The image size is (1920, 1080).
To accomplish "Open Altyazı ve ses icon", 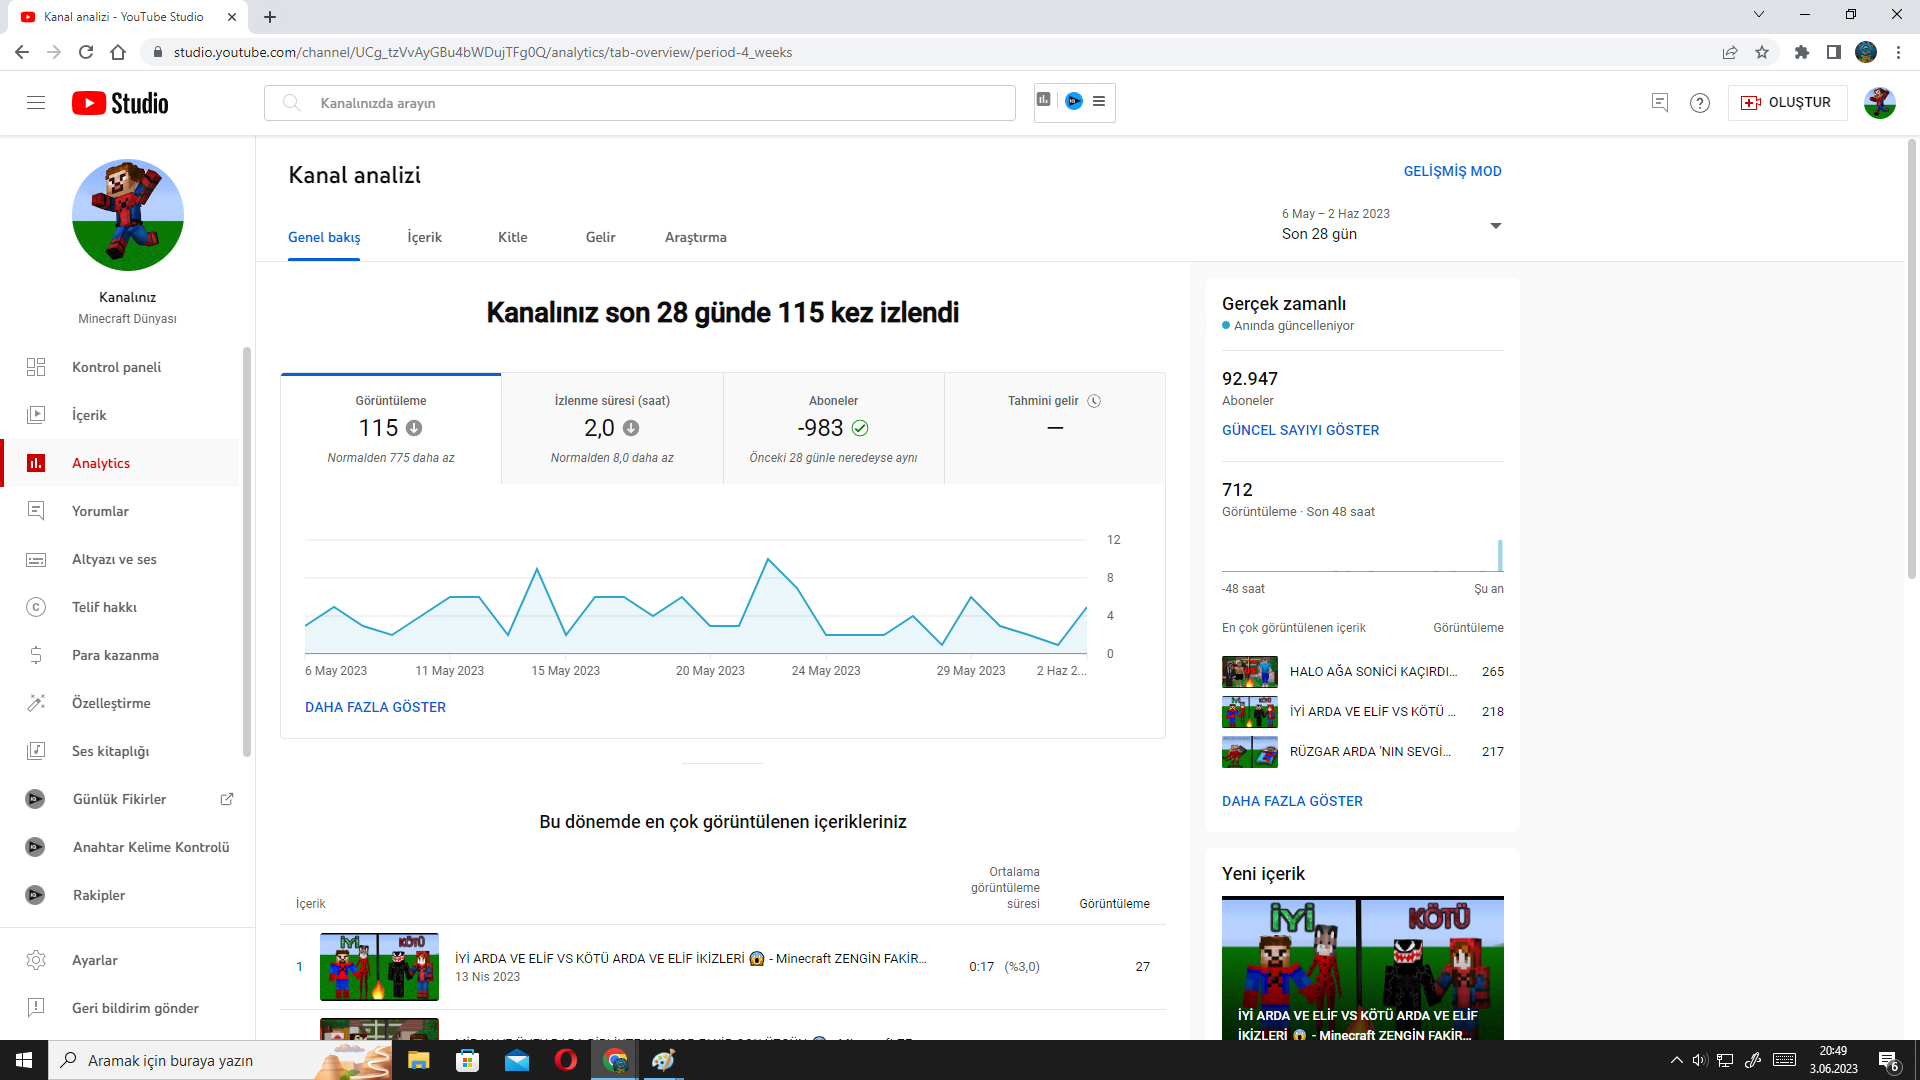I will coord(36,559).
